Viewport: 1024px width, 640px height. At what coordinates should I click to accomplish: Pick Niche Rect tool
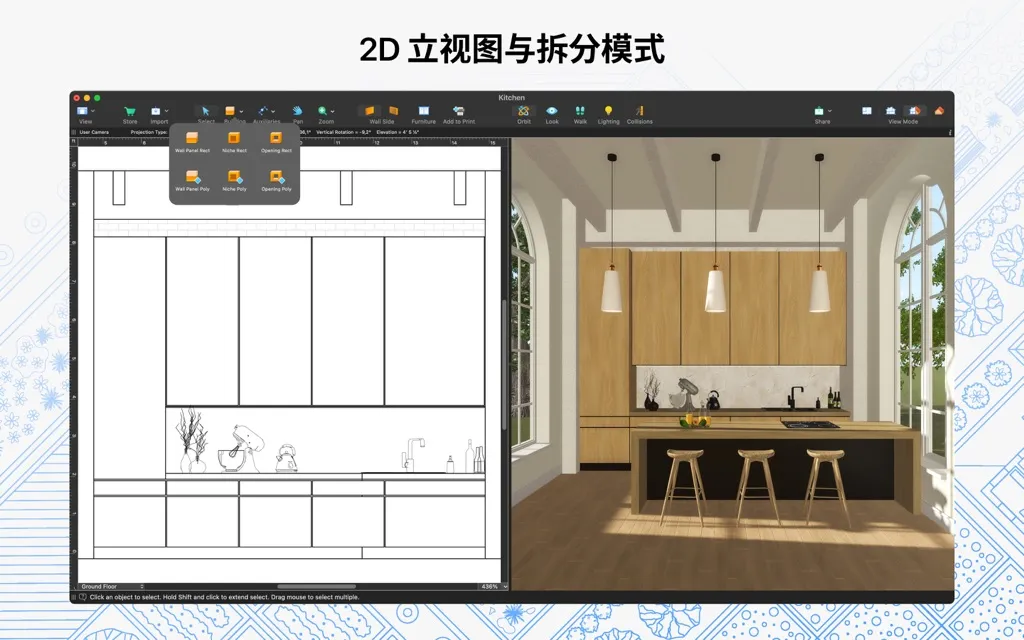click(x=234, y=138)
